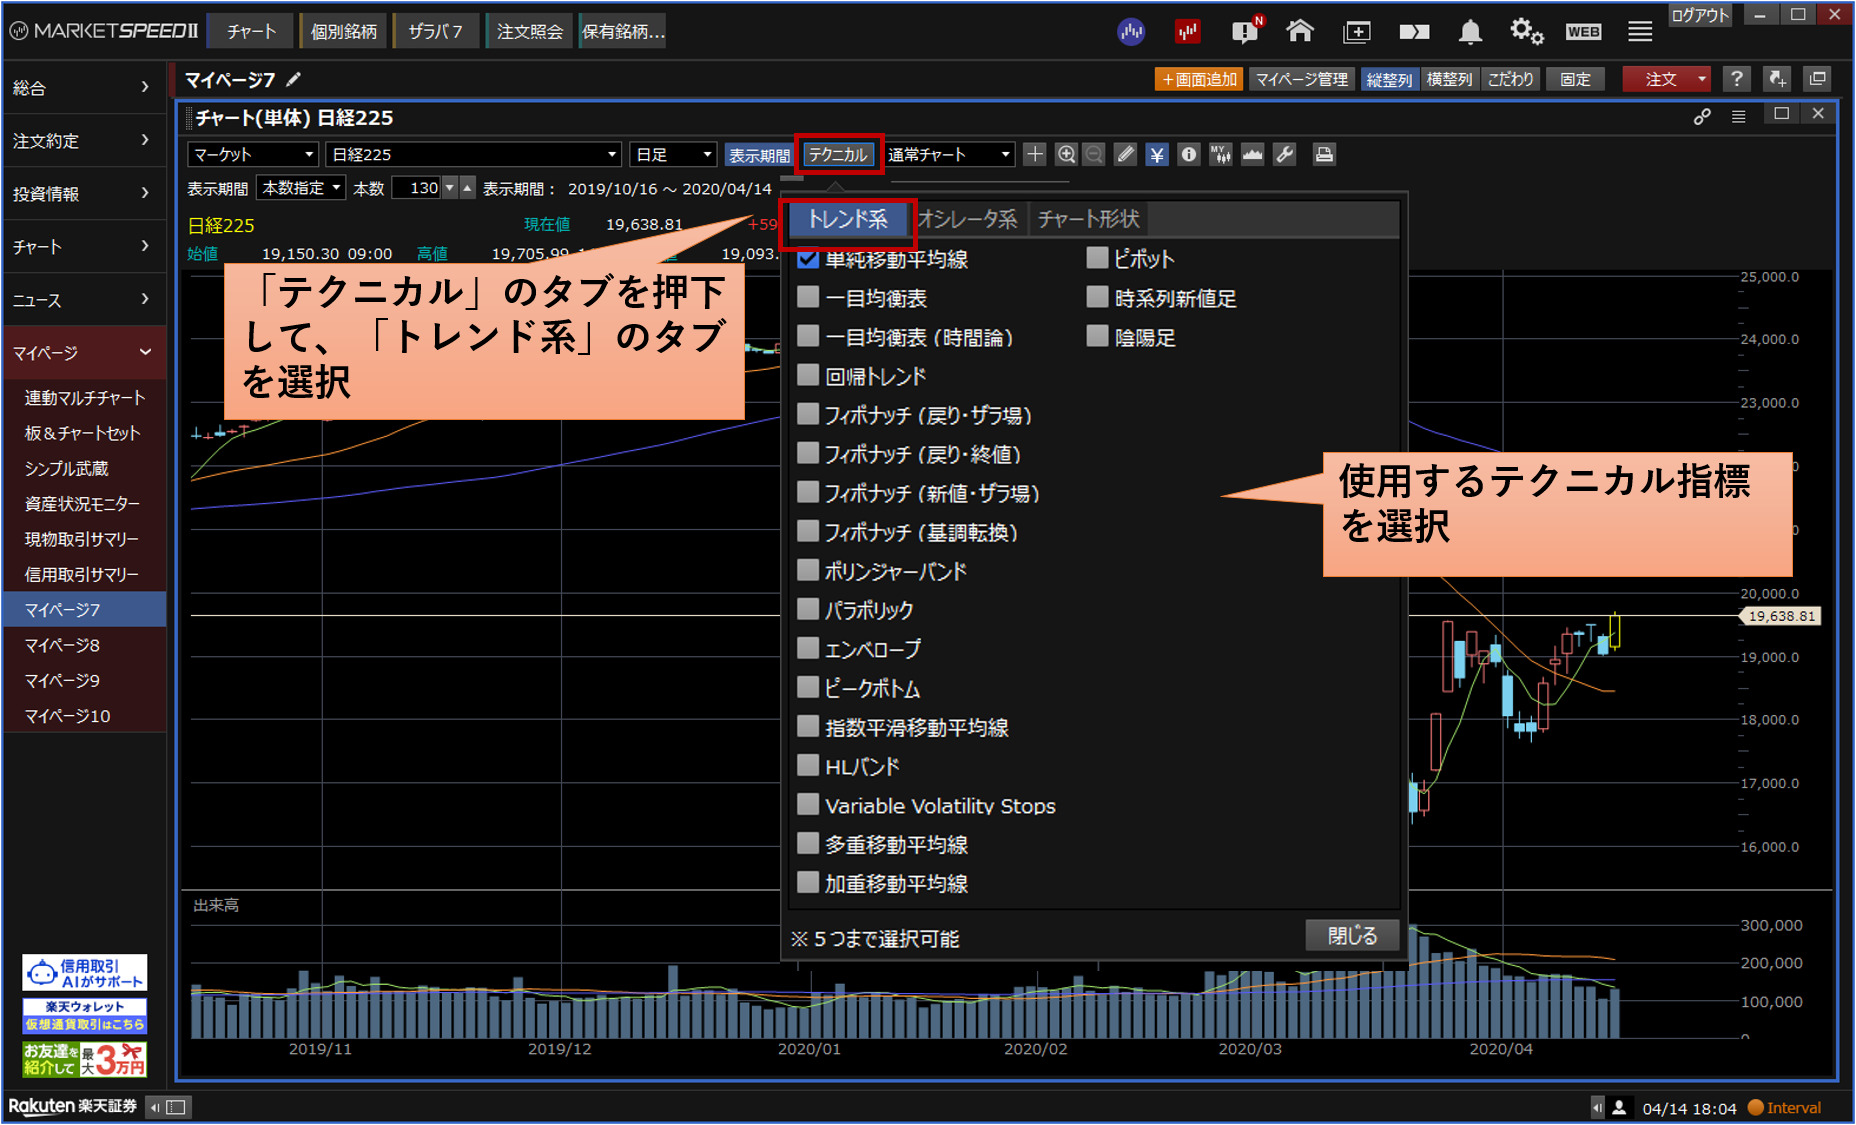Open the 日足 timeframe dropdown
1856x1125 pixels.
coord(673,155)
